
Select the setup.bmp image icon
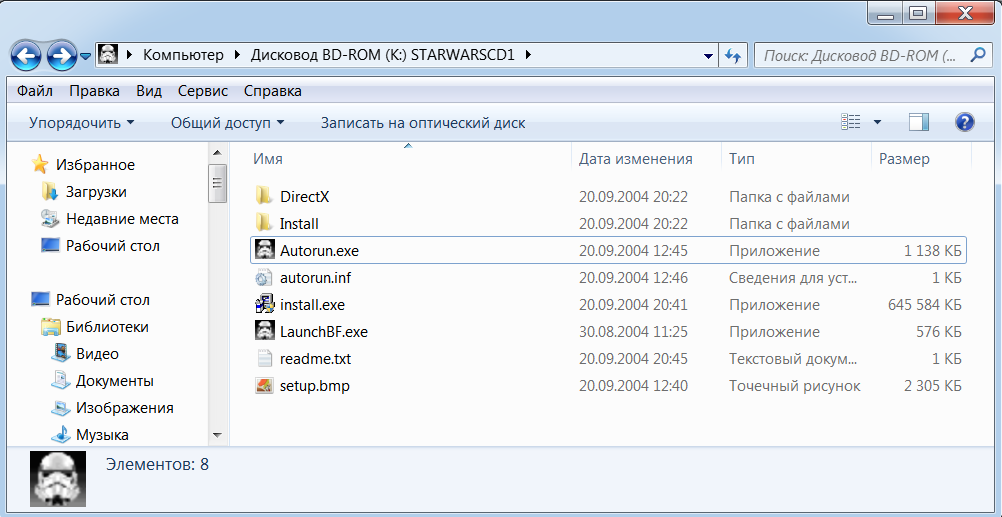coord(264,385)
